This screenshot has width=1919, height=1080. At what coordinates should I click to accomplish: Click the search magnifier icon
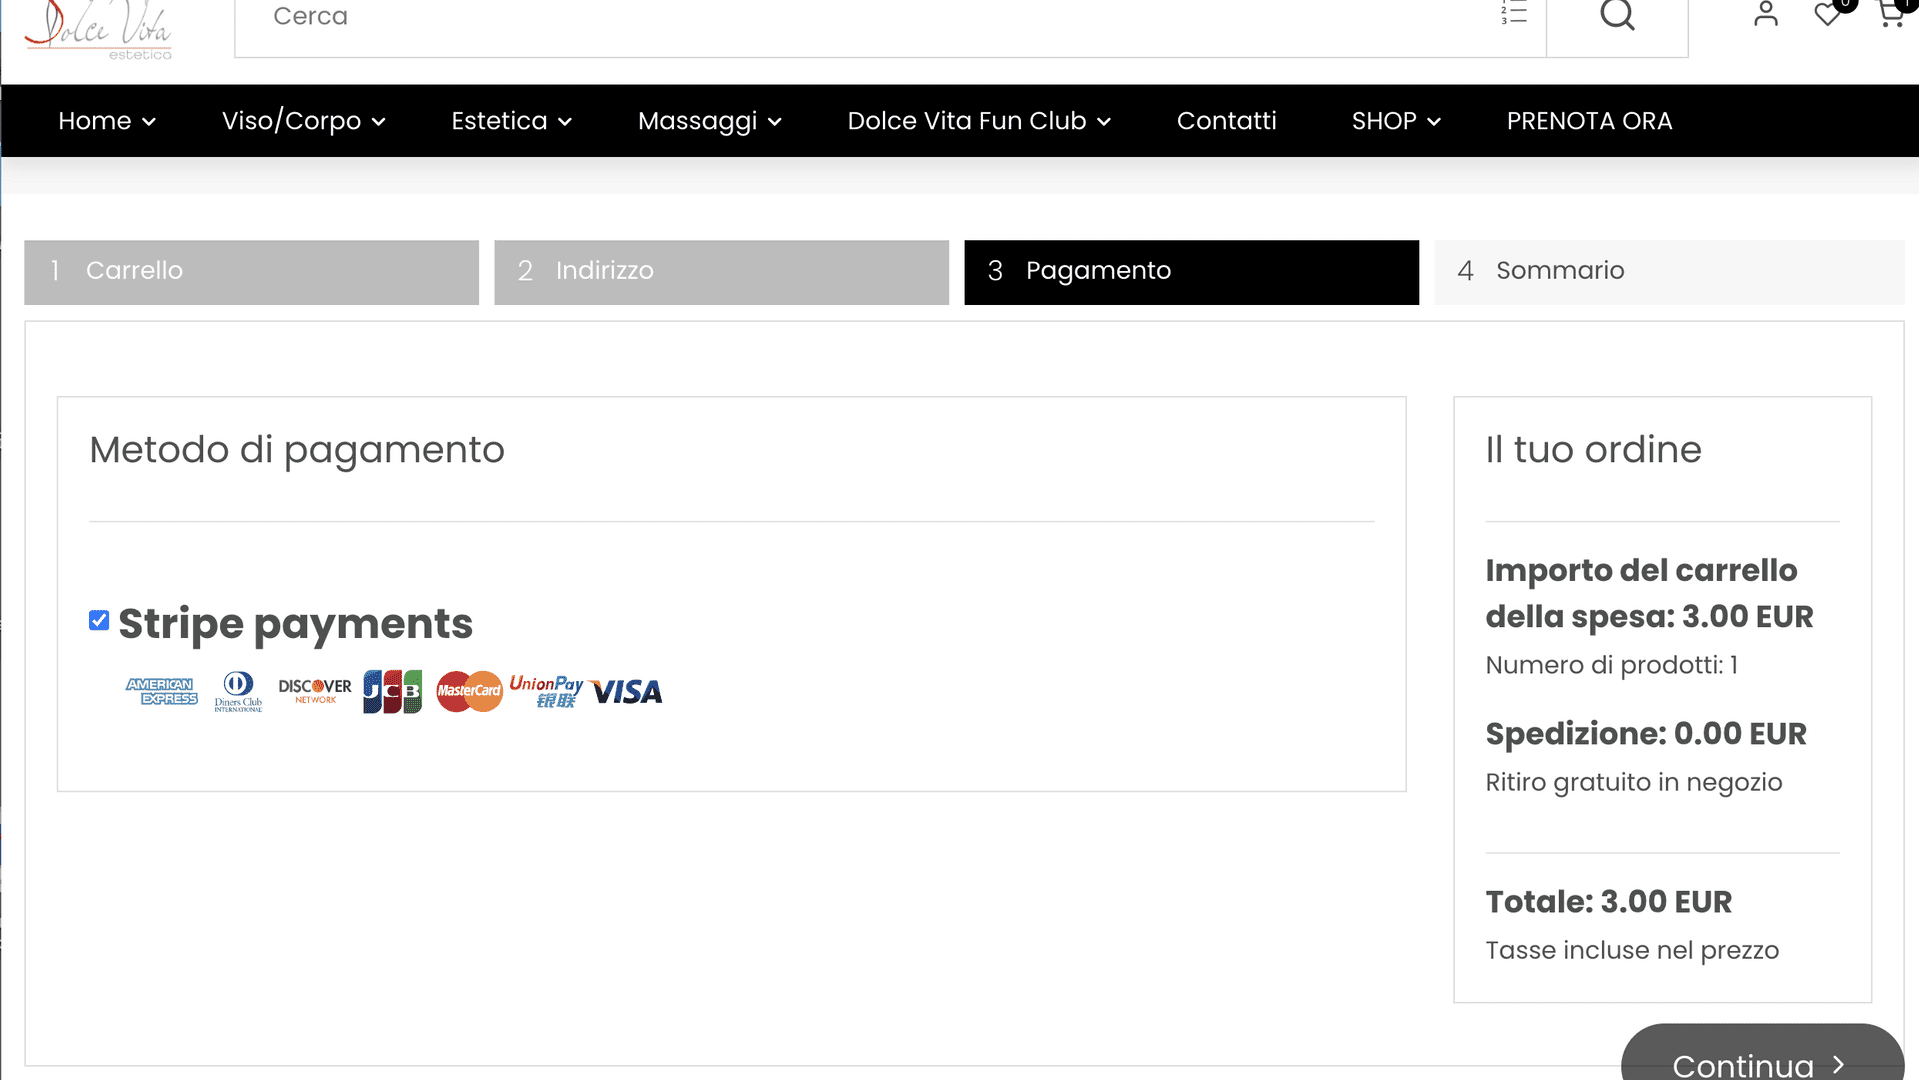coord(1617,15)
